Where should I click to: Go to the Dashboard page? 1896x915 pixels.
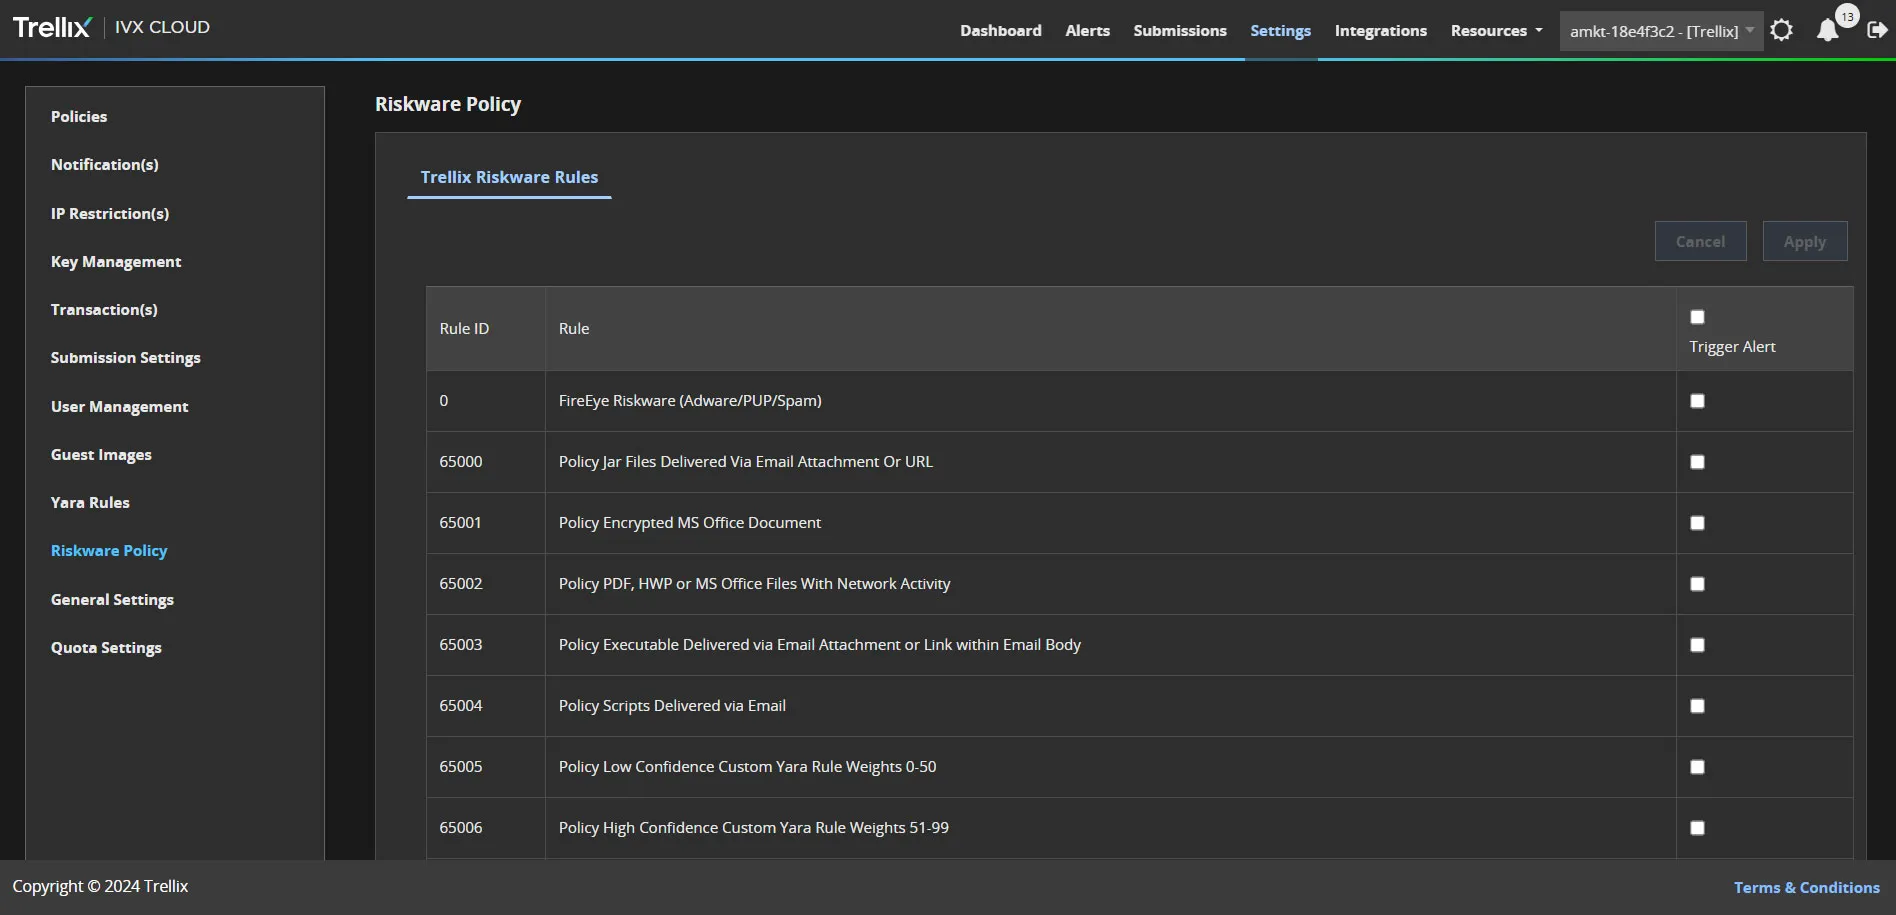(x=1000, y=31)
